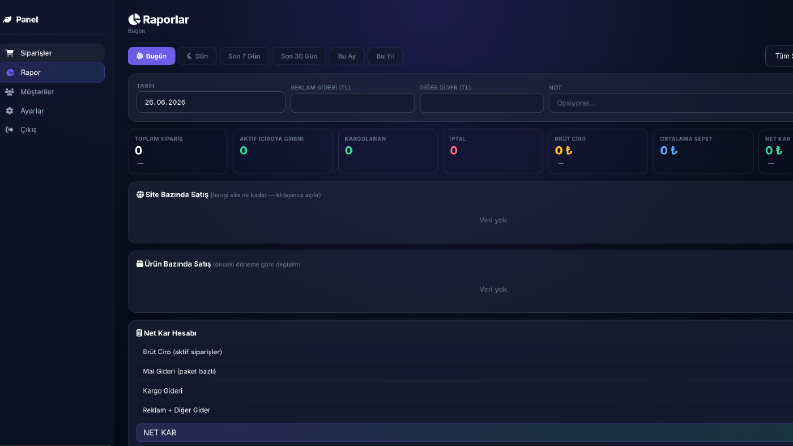Screen dimensions: 793x446
Task: Click the calculator icon beside Net Kar Hesabı
Action: coord(139,333)
